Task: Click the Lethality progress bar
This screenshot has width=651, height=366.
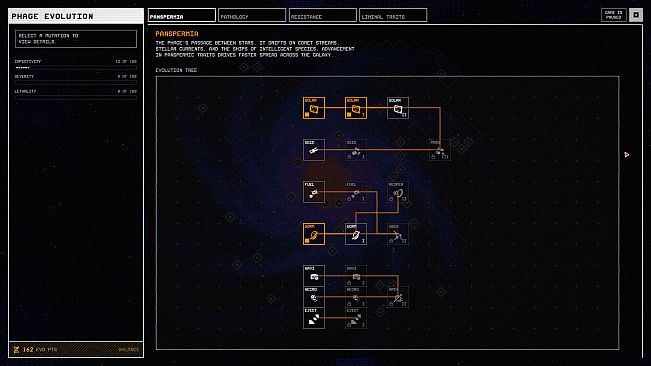Action: pyautogui.click(x=76, y=97)
